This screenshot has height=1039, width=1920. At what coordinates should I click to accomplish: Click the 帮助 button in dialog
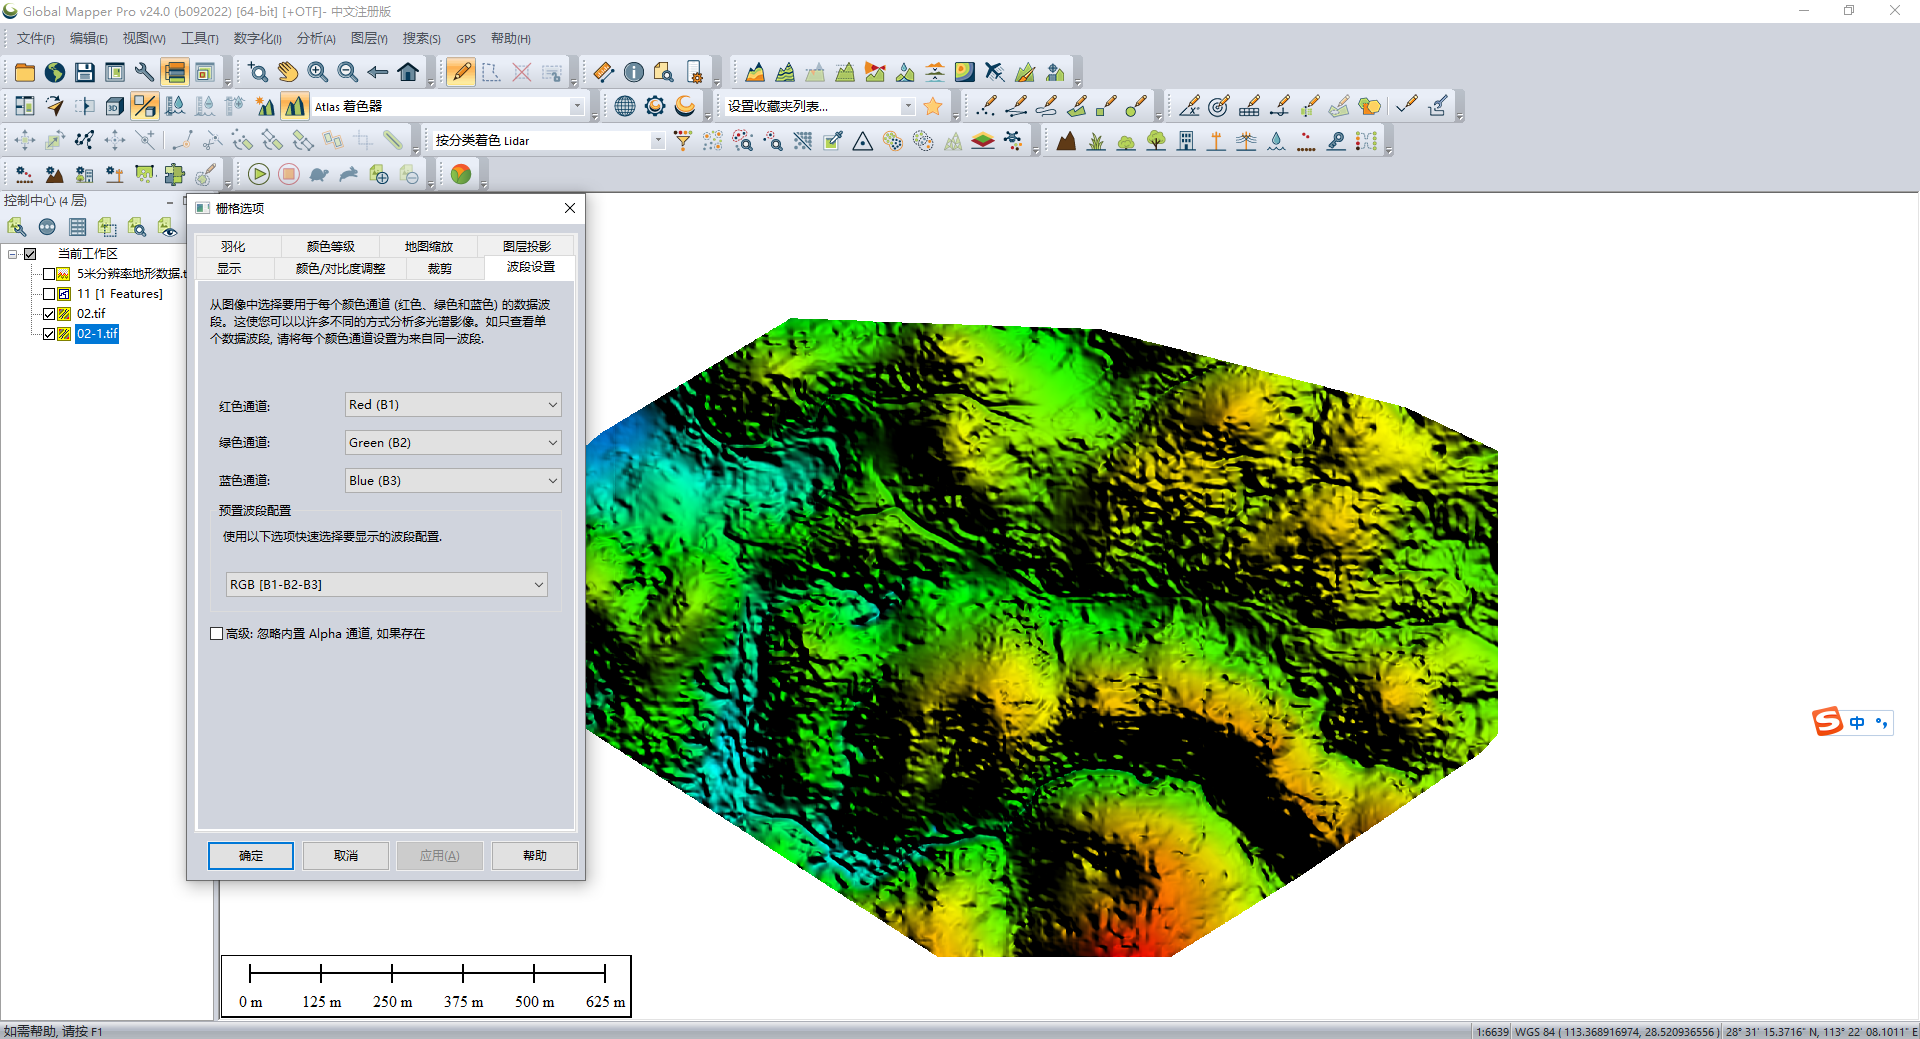(x=535, y=856)
